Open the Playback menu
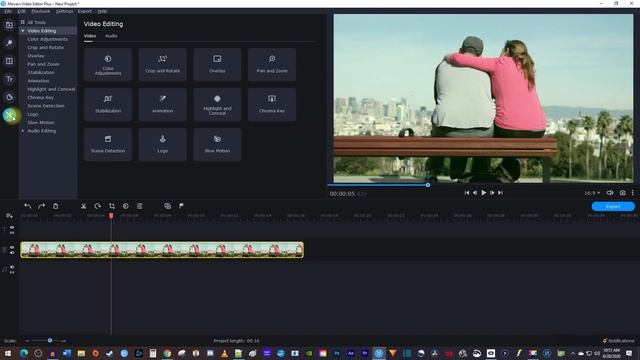640x360 pixels. 41,11
